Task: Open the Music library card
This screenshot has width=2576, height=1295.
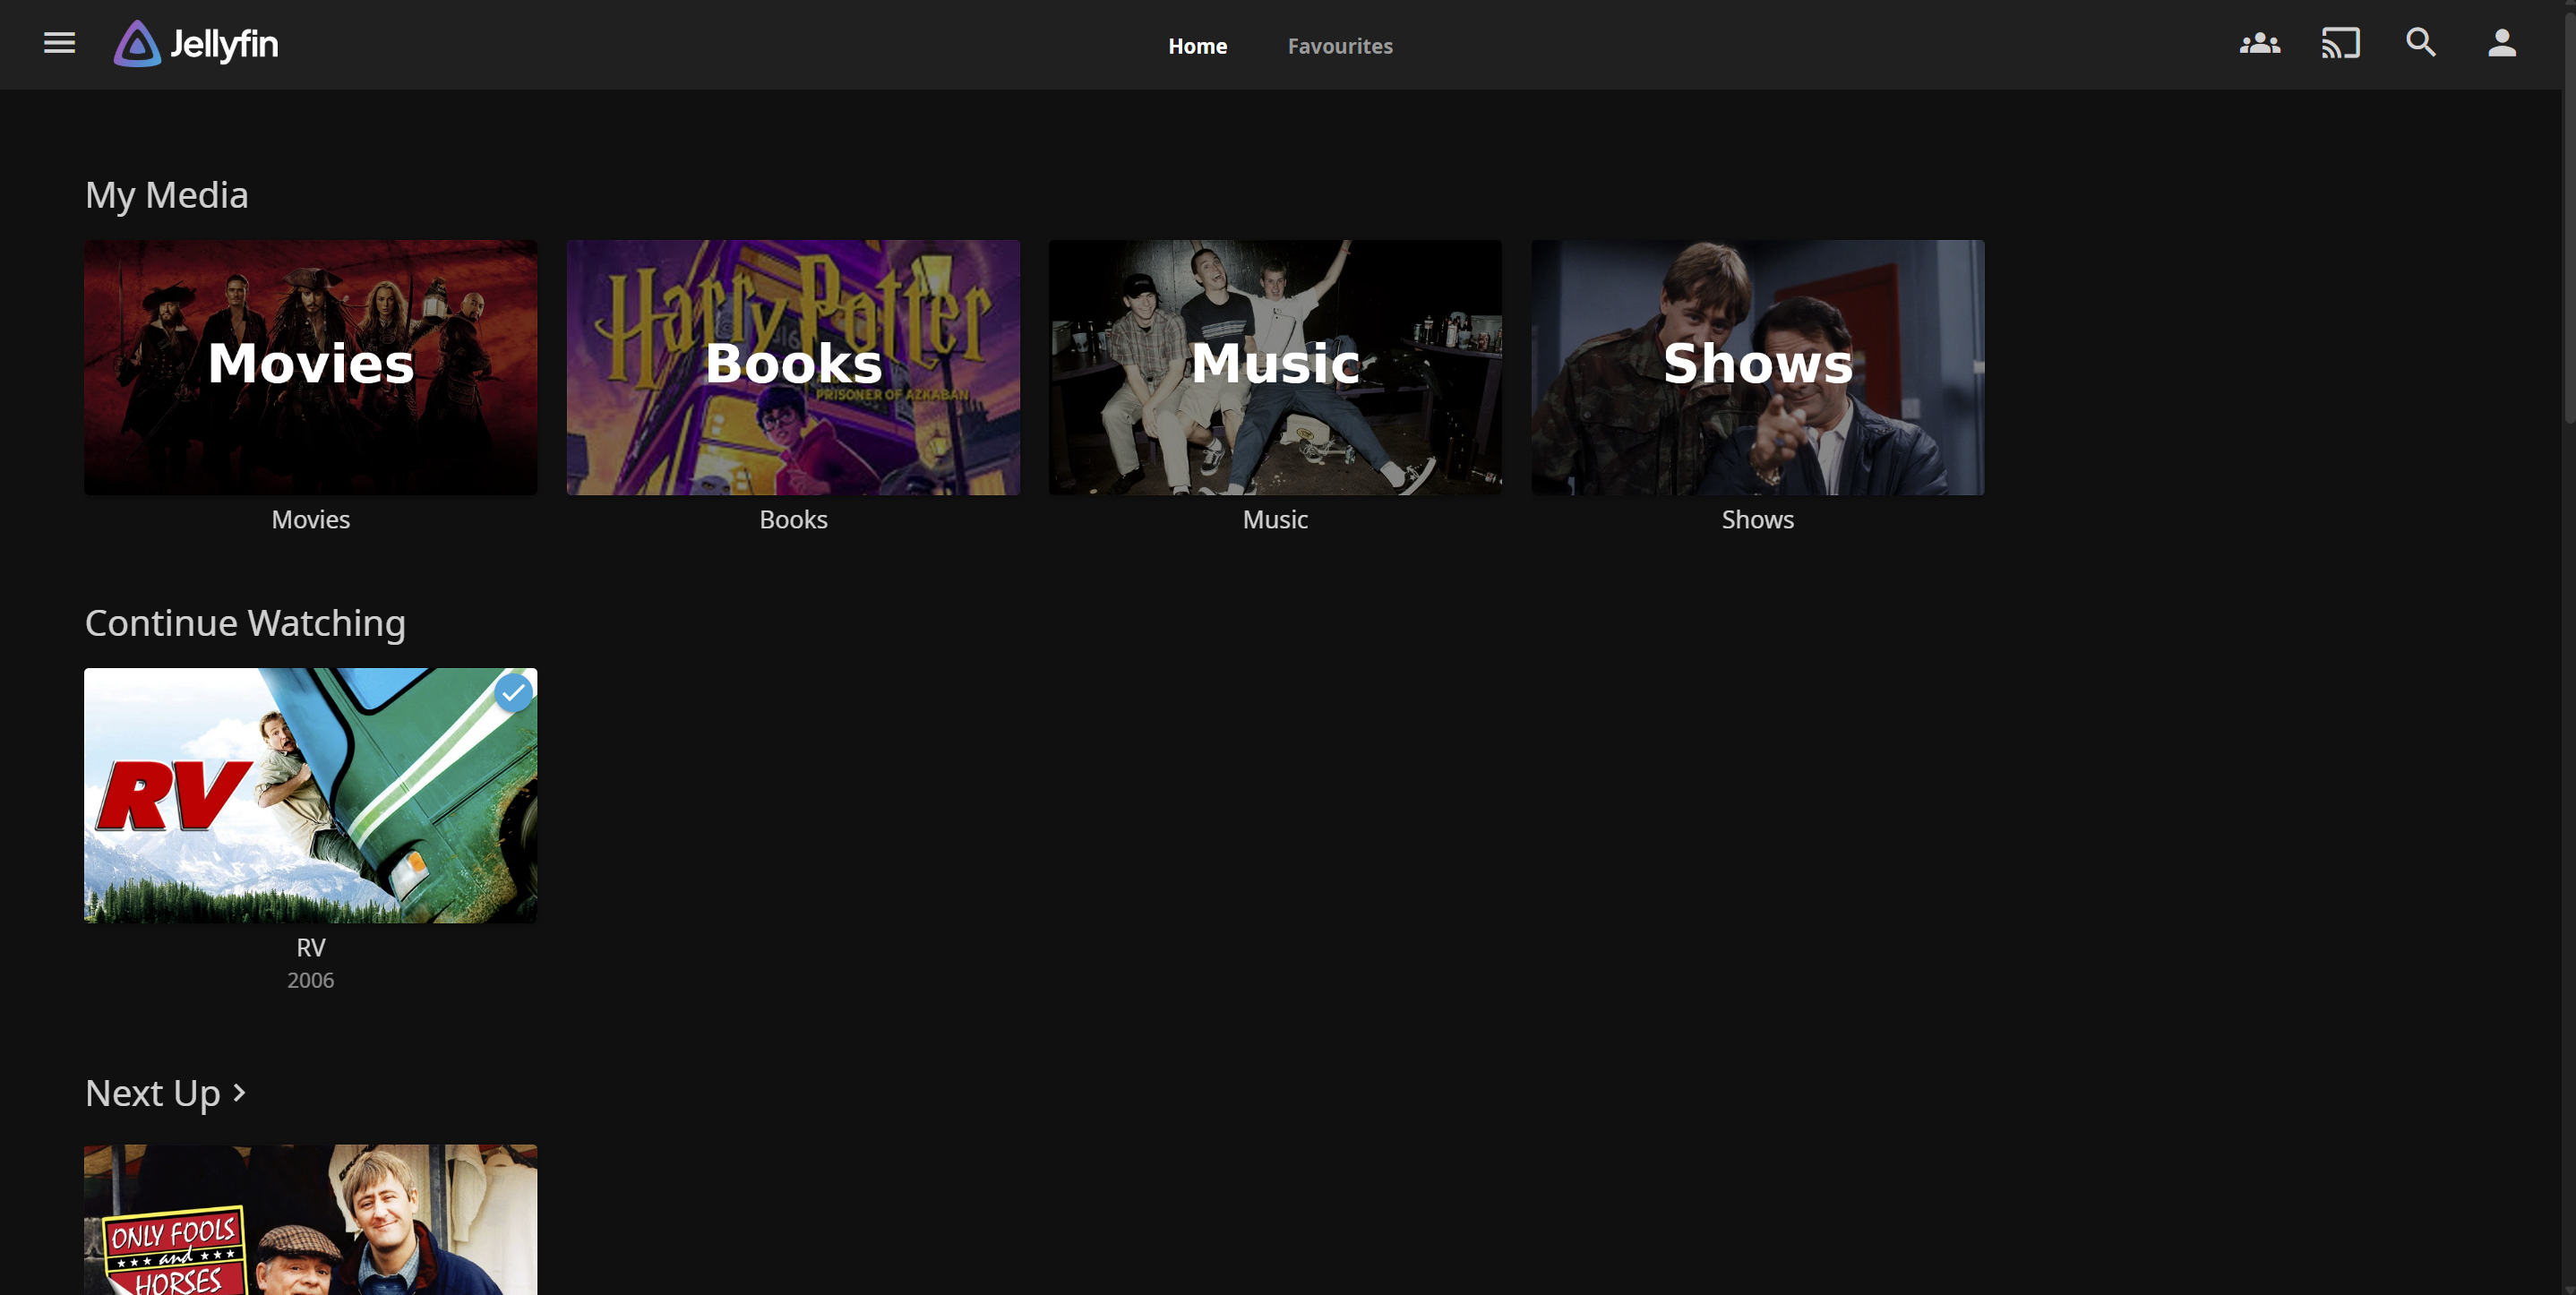Action: tap(1275, 367)
